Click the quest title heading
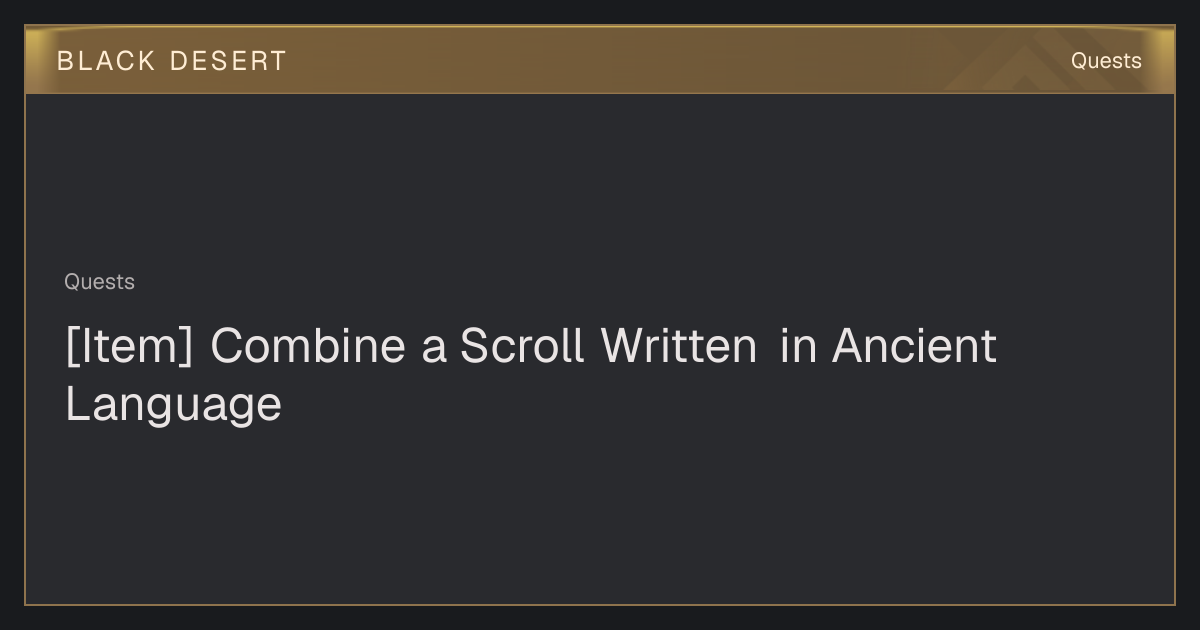This screenshot has width=1200, height=630. [x=531, y=375]
